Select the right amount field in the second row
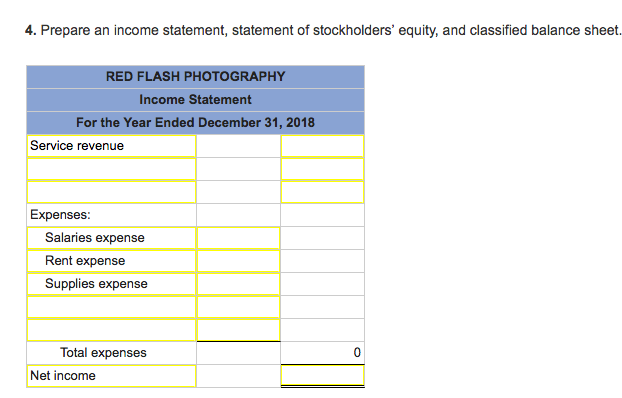 point(322,169)
